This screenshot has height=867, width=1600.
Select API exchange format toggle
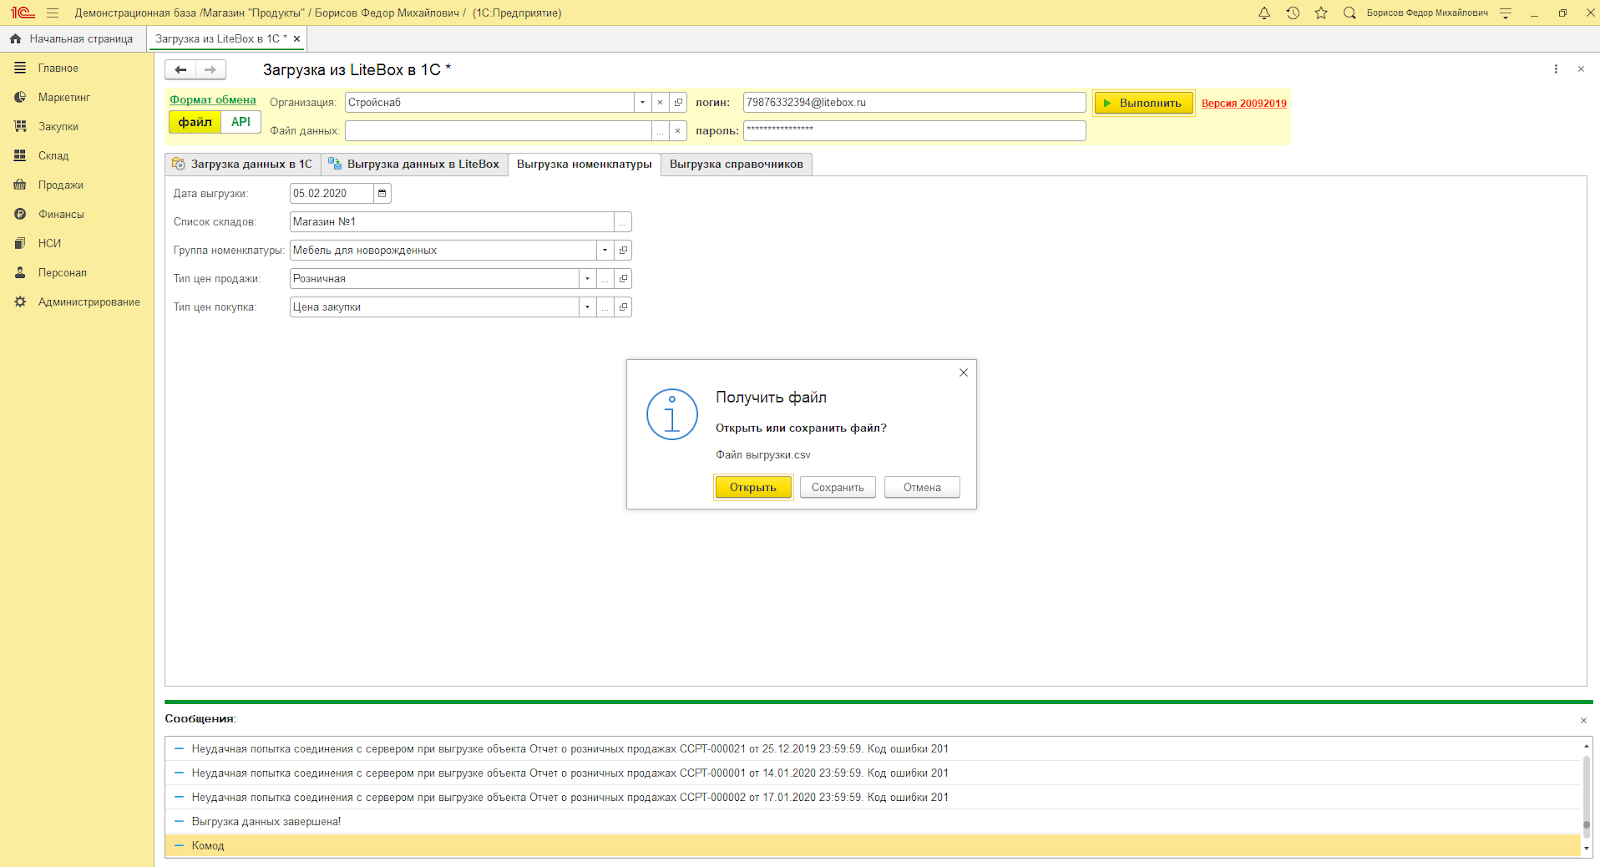pos(241,122)
